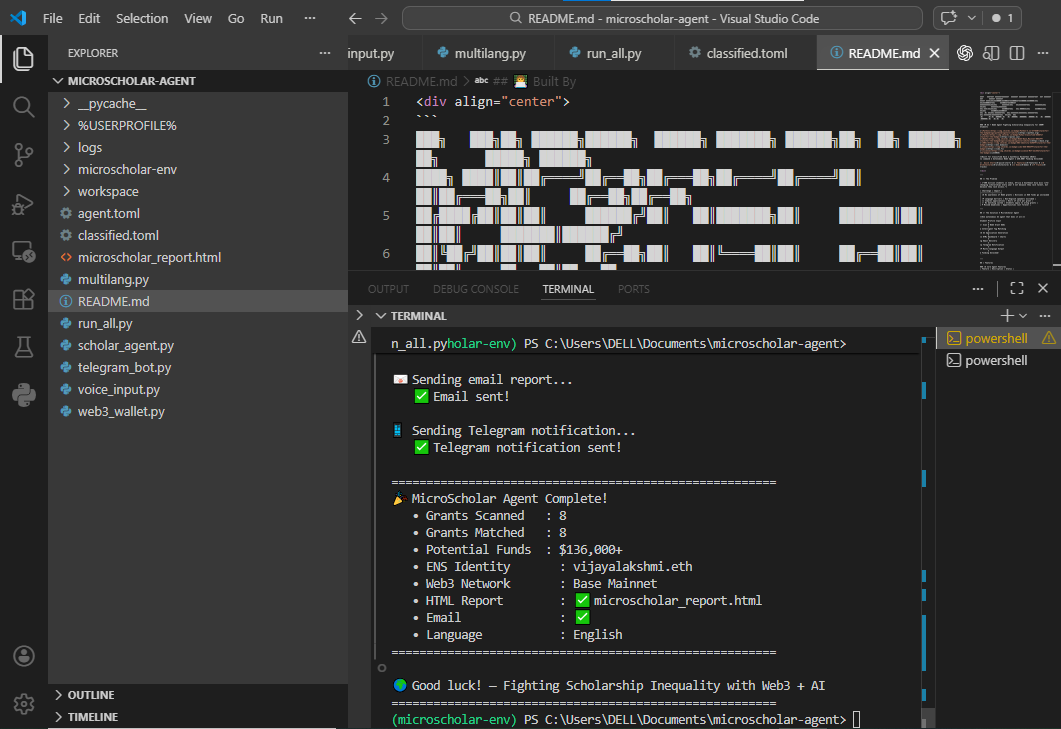Open the Run menu
The image size is (1061, 729).
point(271,18)
